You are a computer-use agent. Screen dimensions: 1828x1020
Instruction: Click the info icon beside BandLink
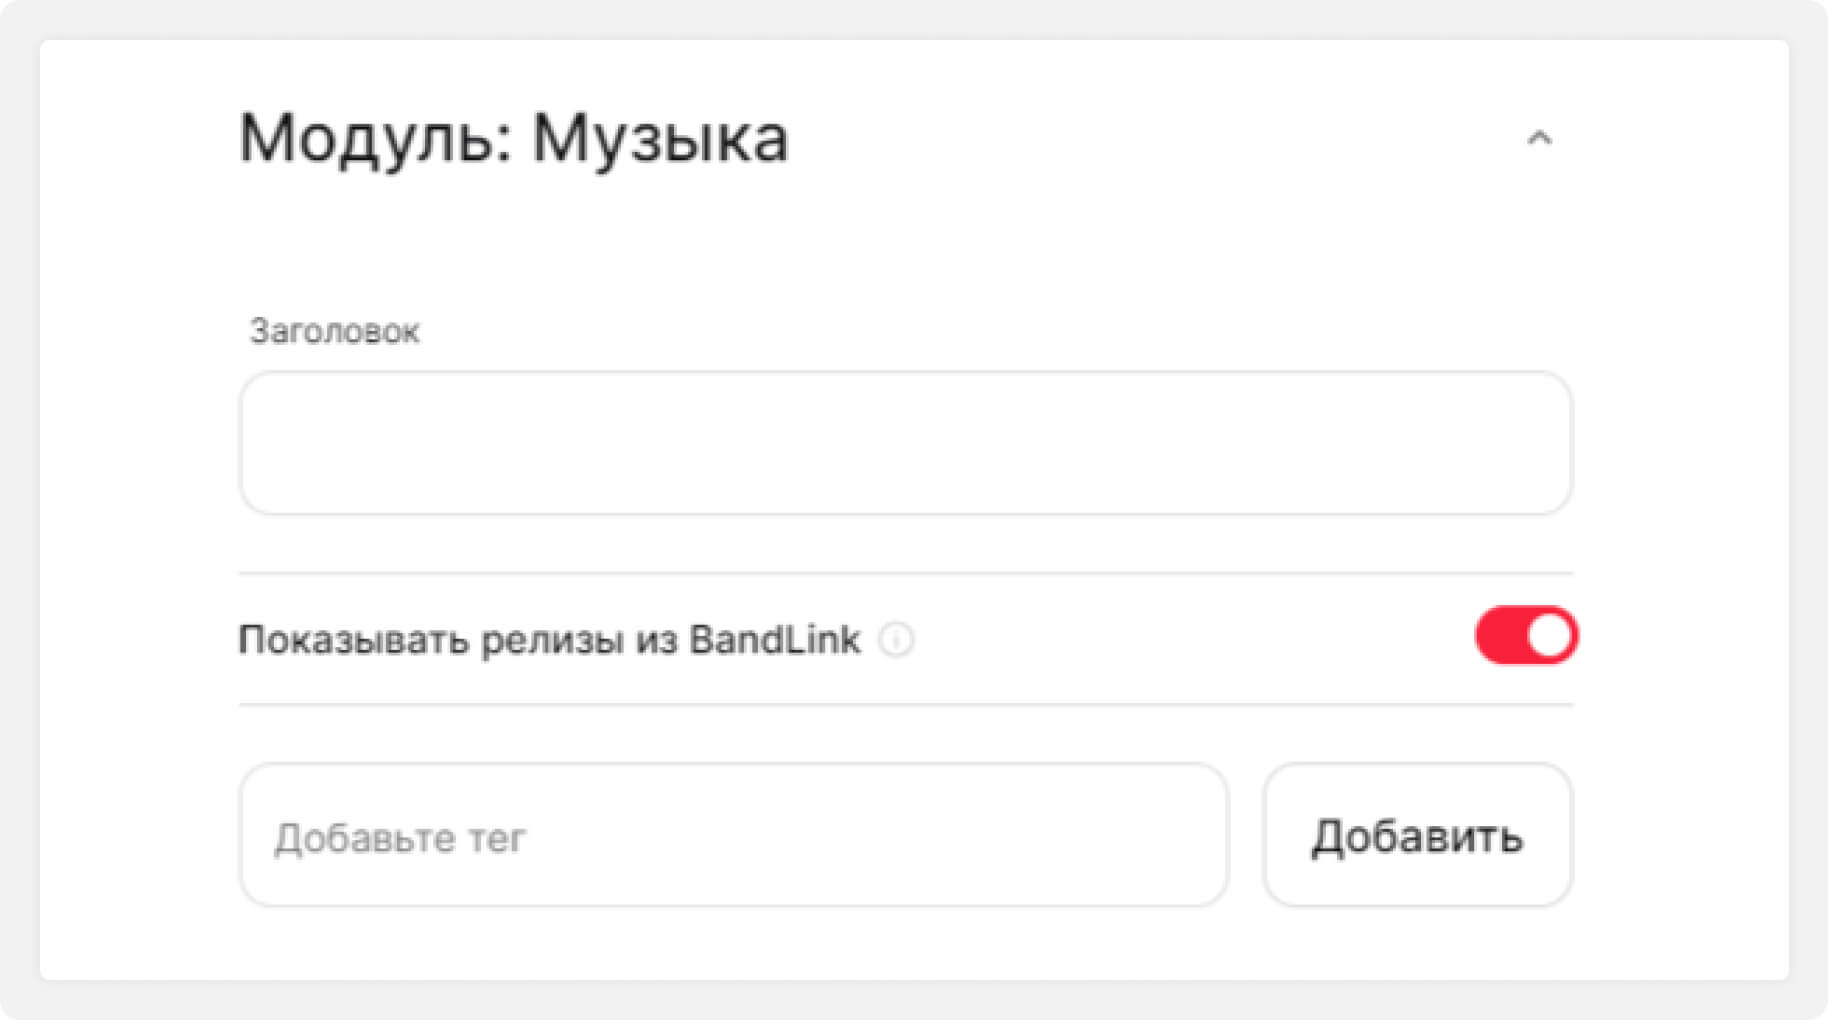(x=896, y=639)
